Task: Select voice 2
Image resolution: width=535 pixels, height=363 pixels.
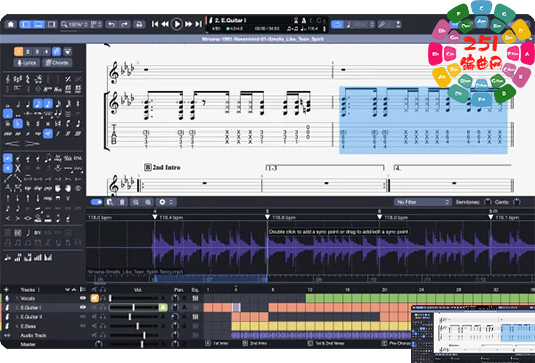Action: pos(28,52)
